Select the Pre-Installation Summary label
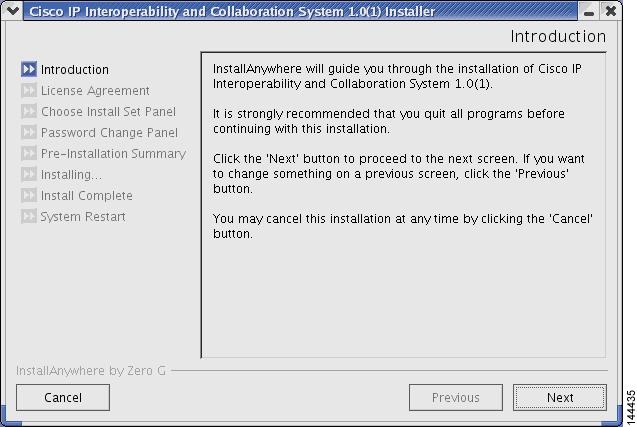The height and width of the screenshot is (427, 637). point(113,154)
